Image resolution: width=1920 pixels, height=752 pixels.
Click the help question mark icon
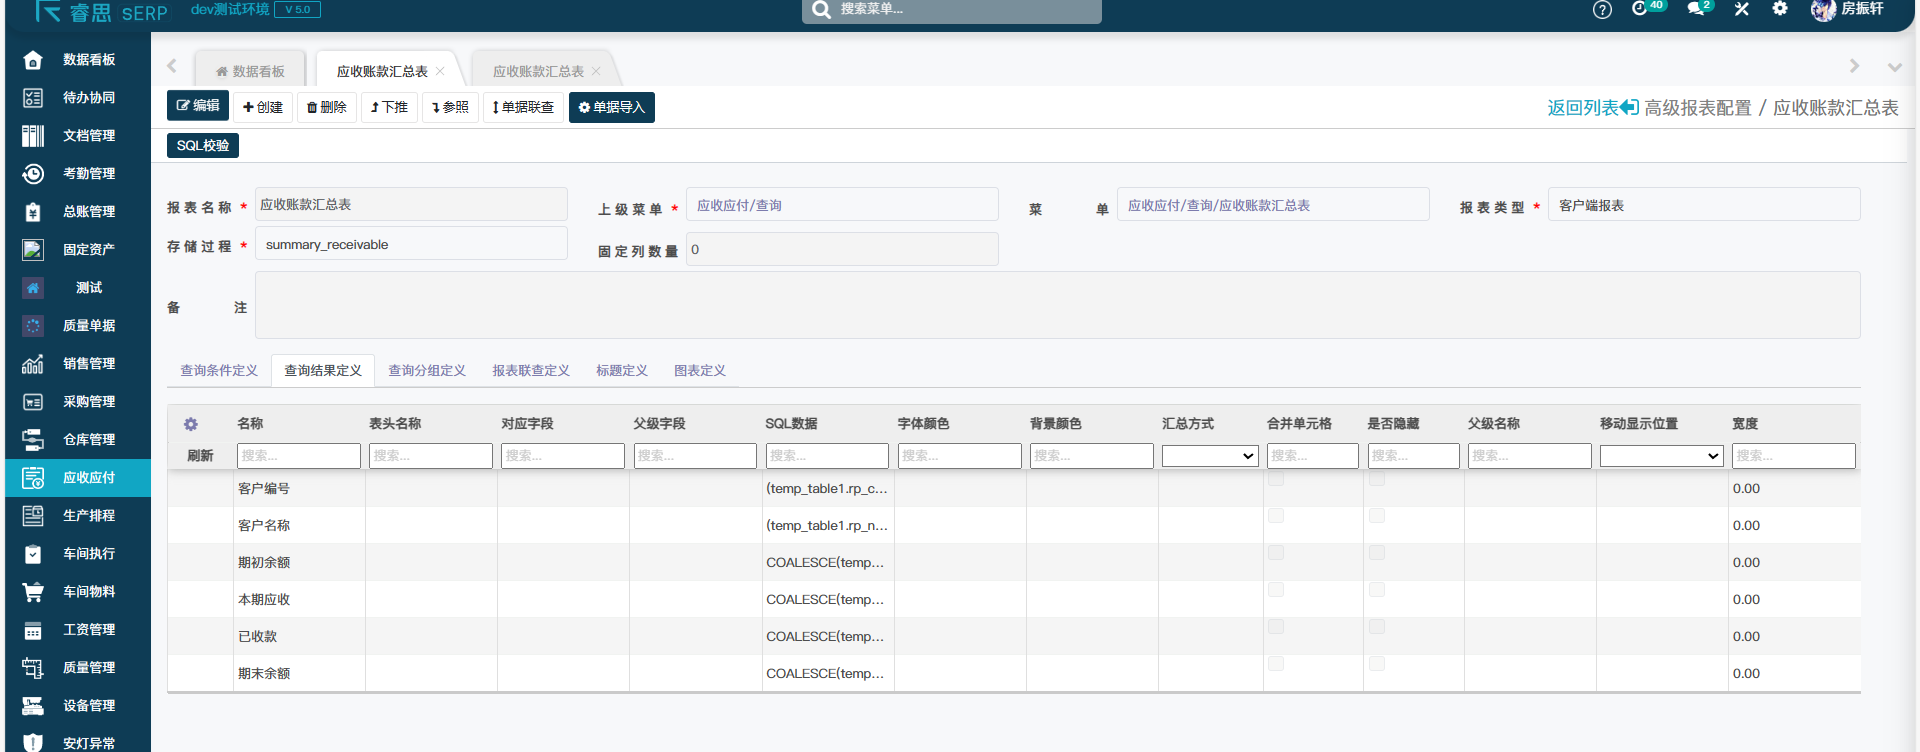point(1602,10)
